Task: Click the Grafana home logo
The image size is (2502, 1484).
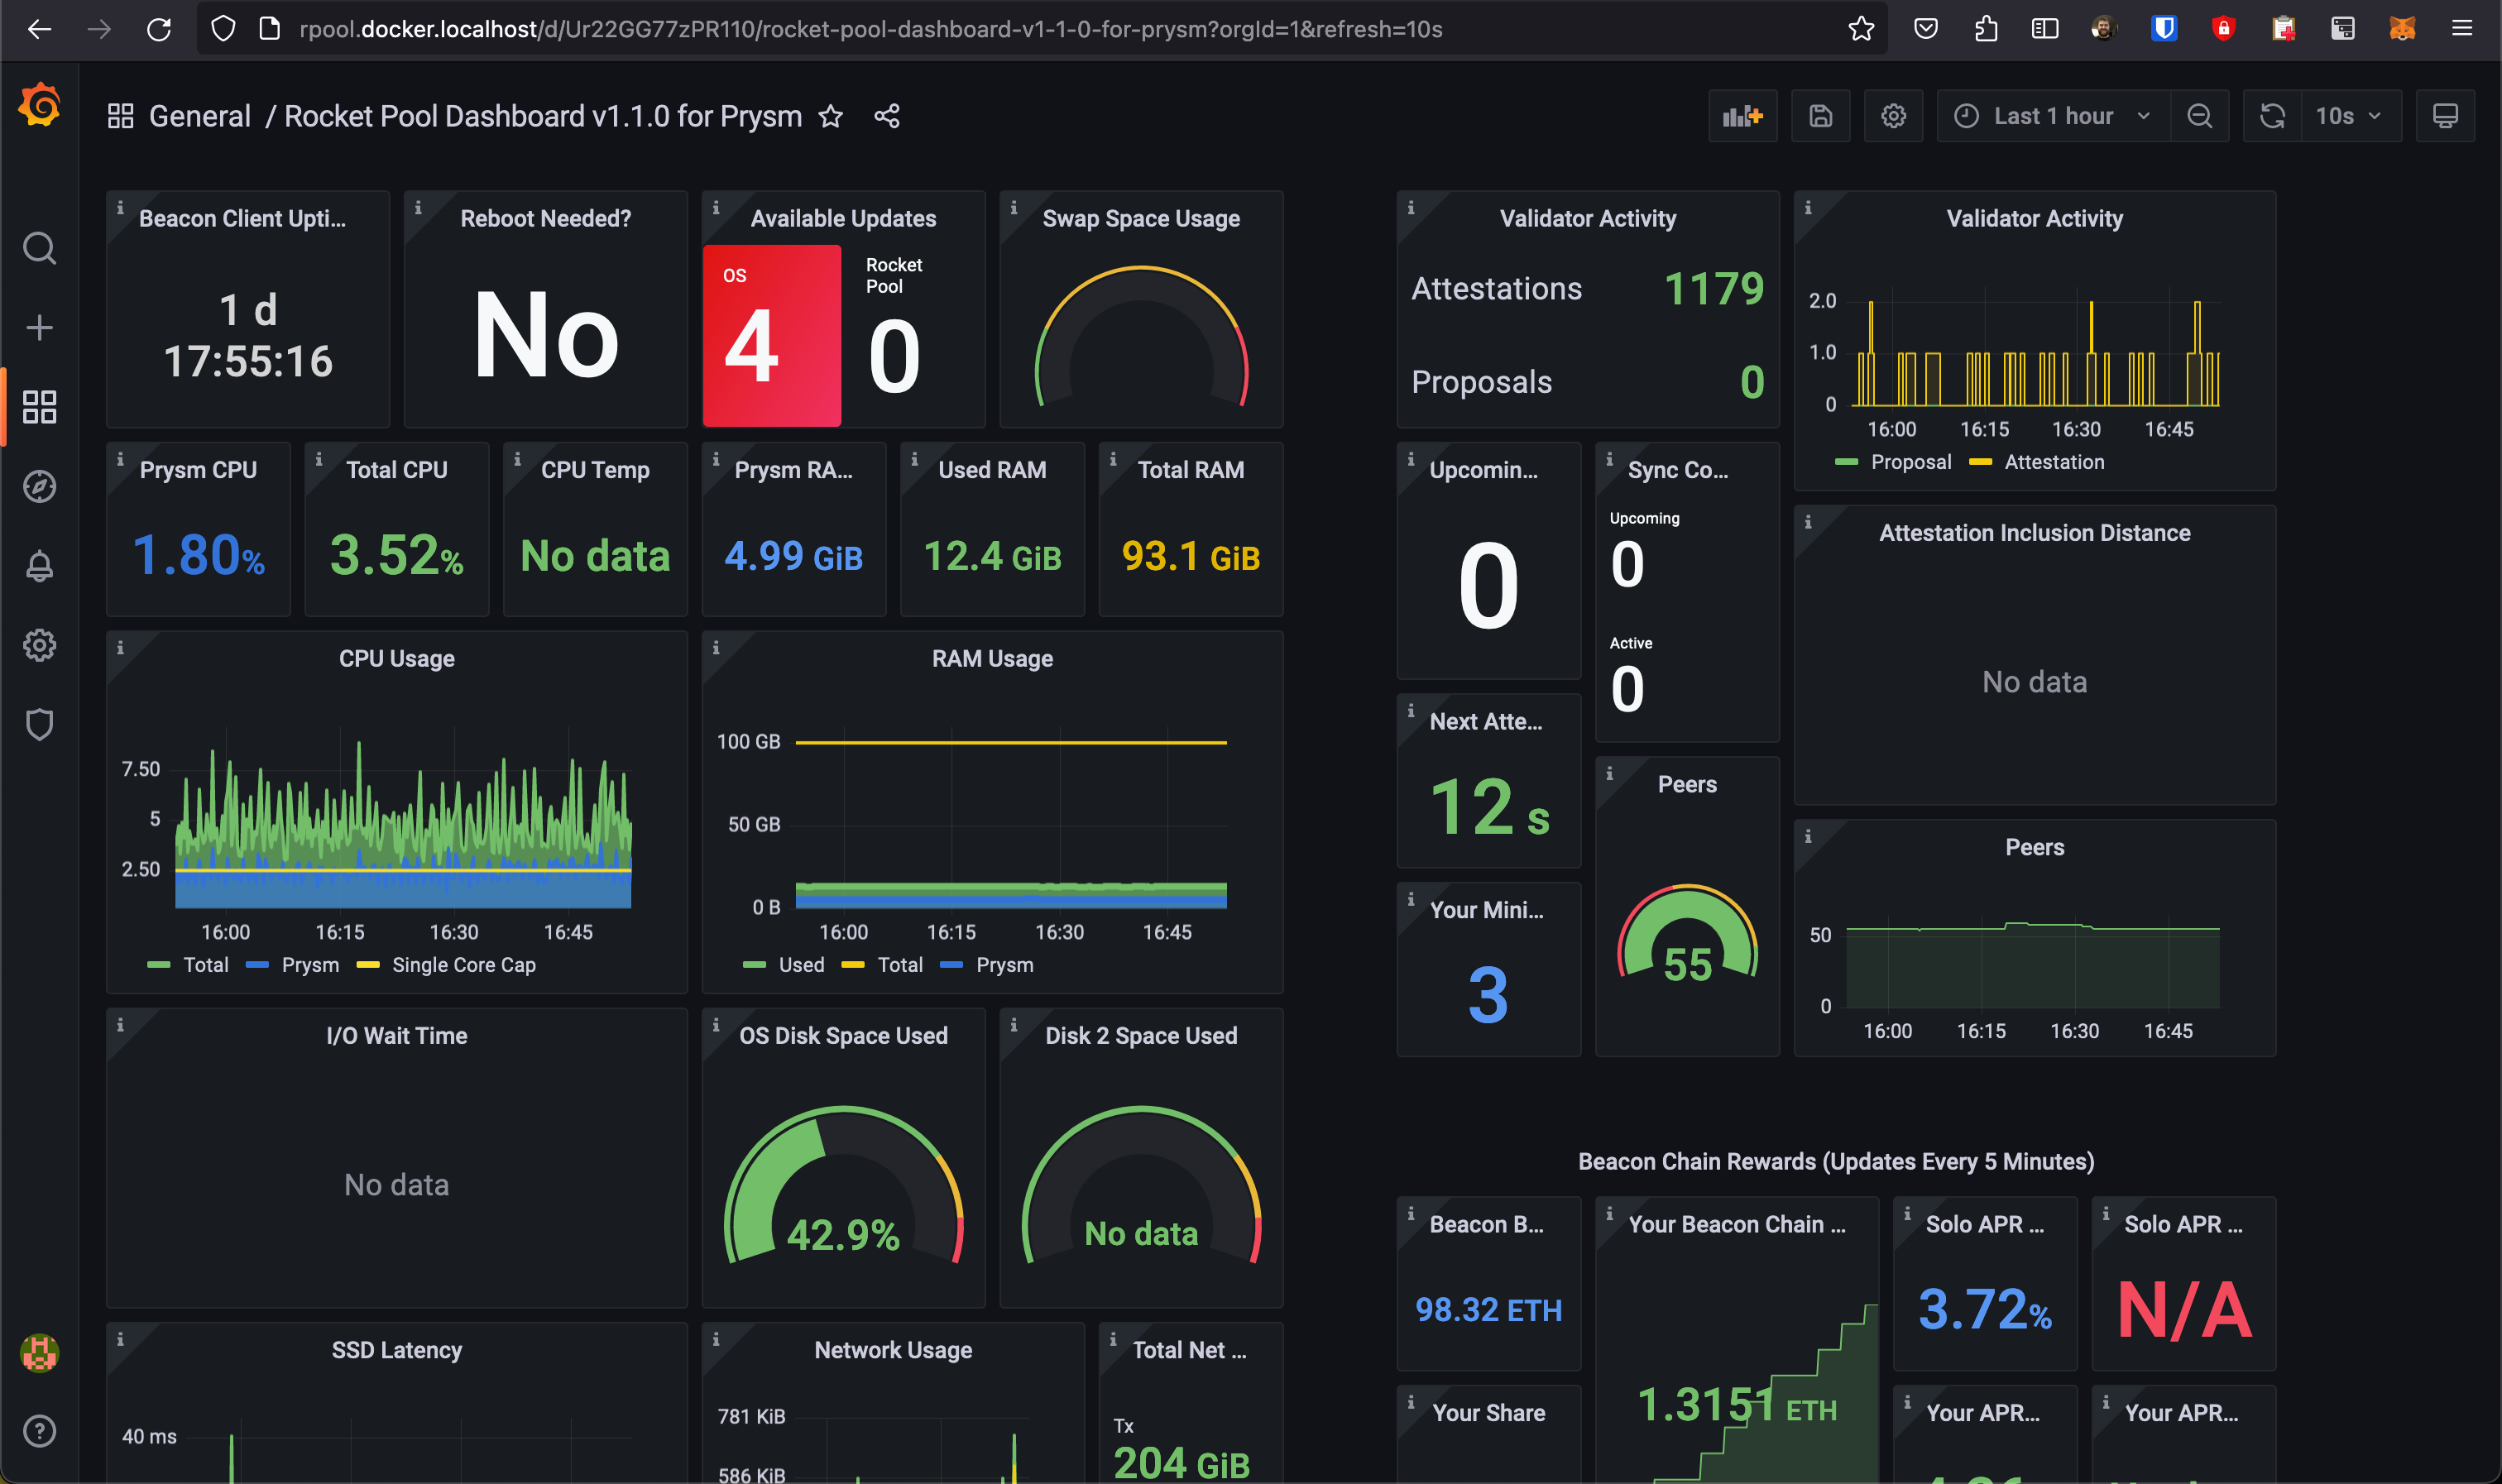Action: point(40,106)
